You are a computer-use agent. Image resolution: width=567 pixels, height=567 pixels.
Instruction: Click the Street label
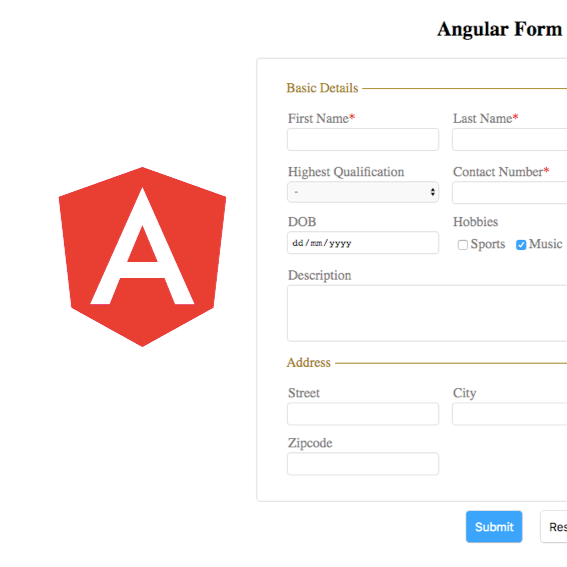click(x=304, y=393)
